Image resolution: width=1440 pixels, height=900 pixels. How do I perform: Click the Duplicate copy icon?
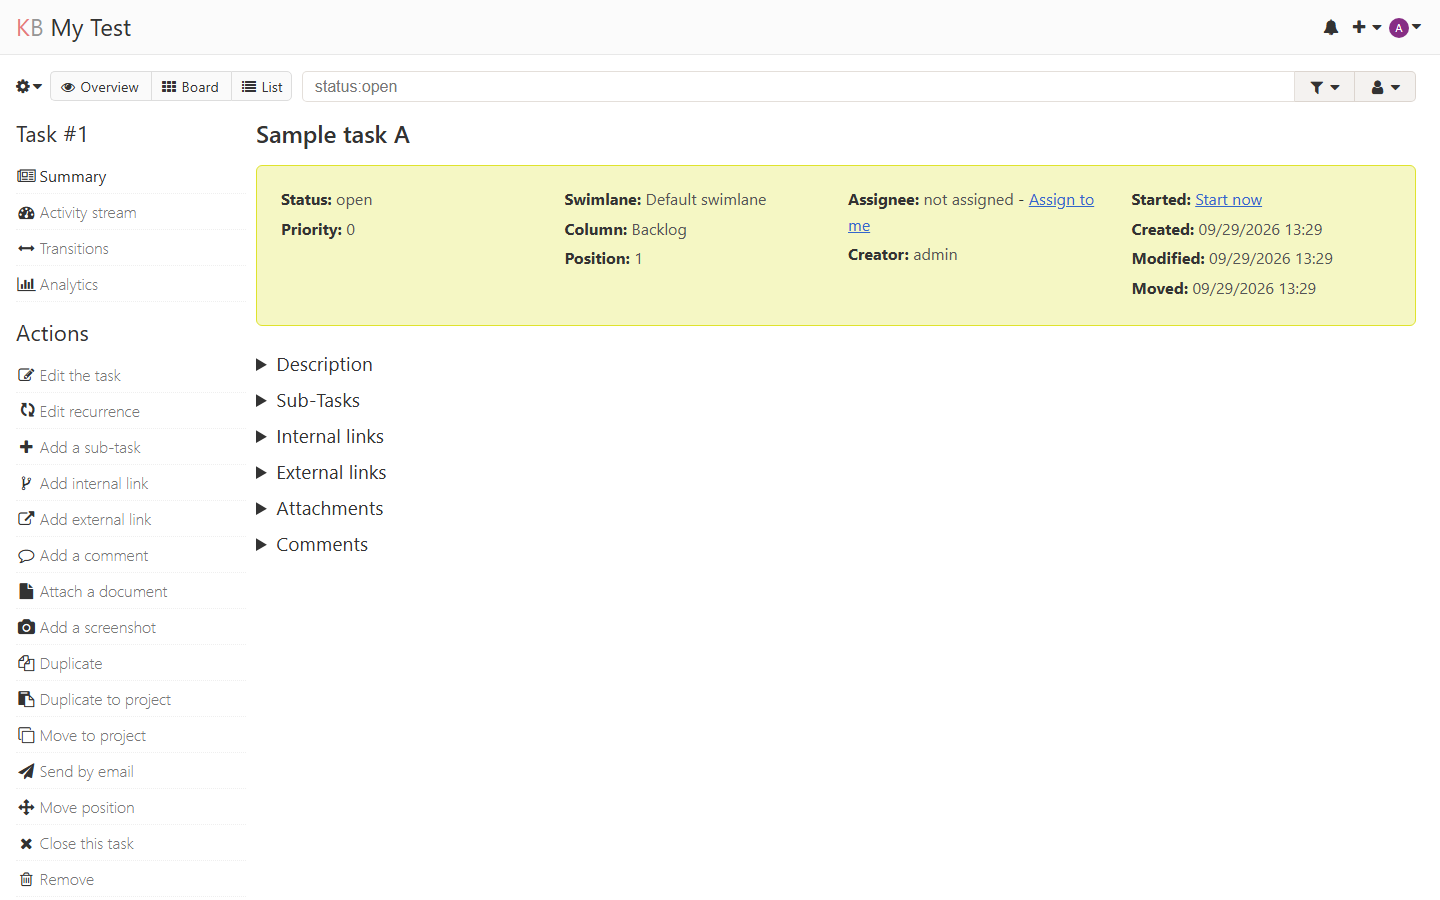coord(26,664)
